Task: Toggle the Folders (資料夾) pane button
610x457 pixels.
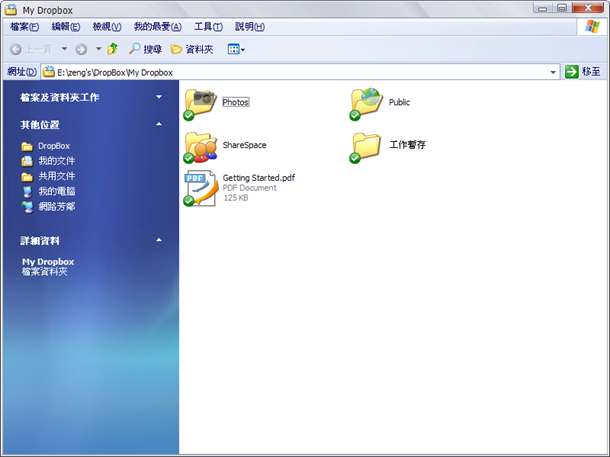Action: click(x=192, y=49)
